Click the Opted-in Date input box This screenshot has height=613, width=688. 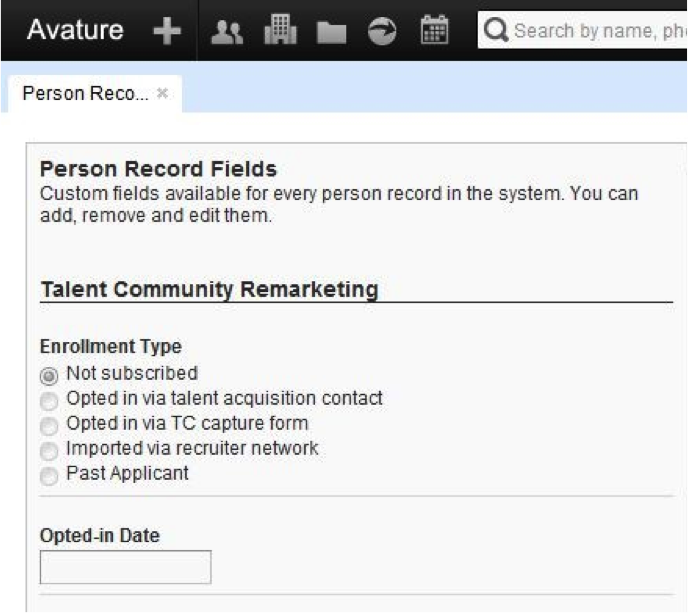tap(125, 567)
